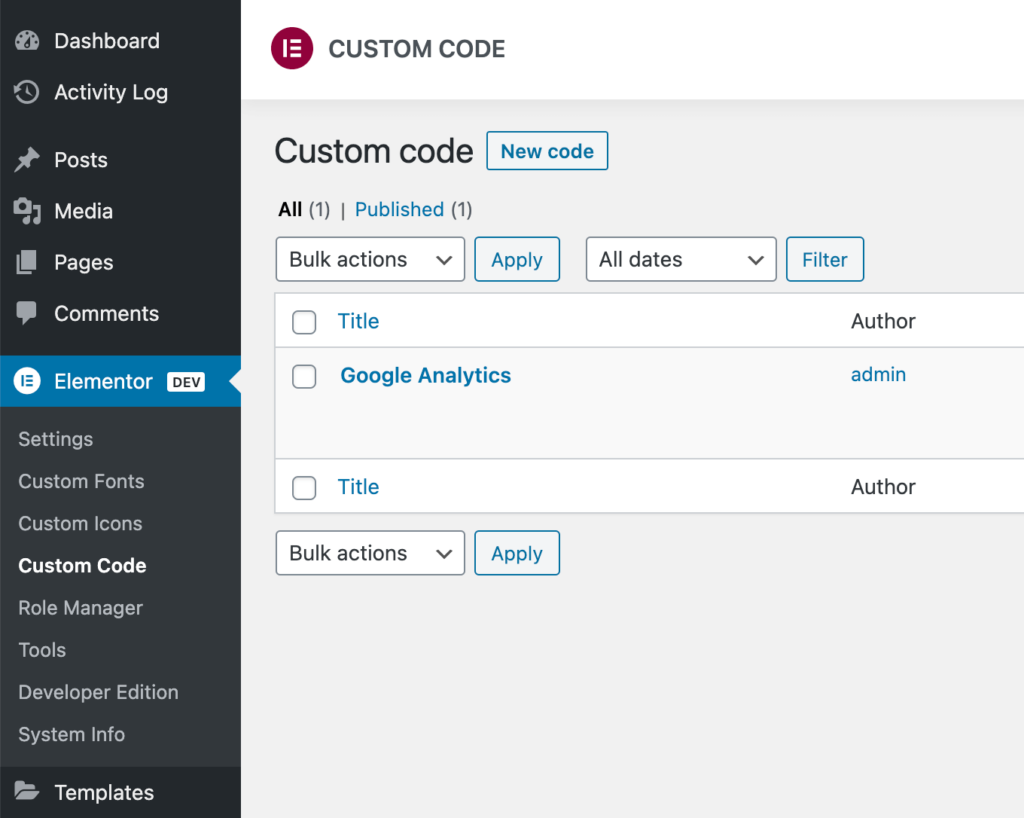Click the Dashboard gauge icon
Screen dimensions: 1024x818
(27, 40)
